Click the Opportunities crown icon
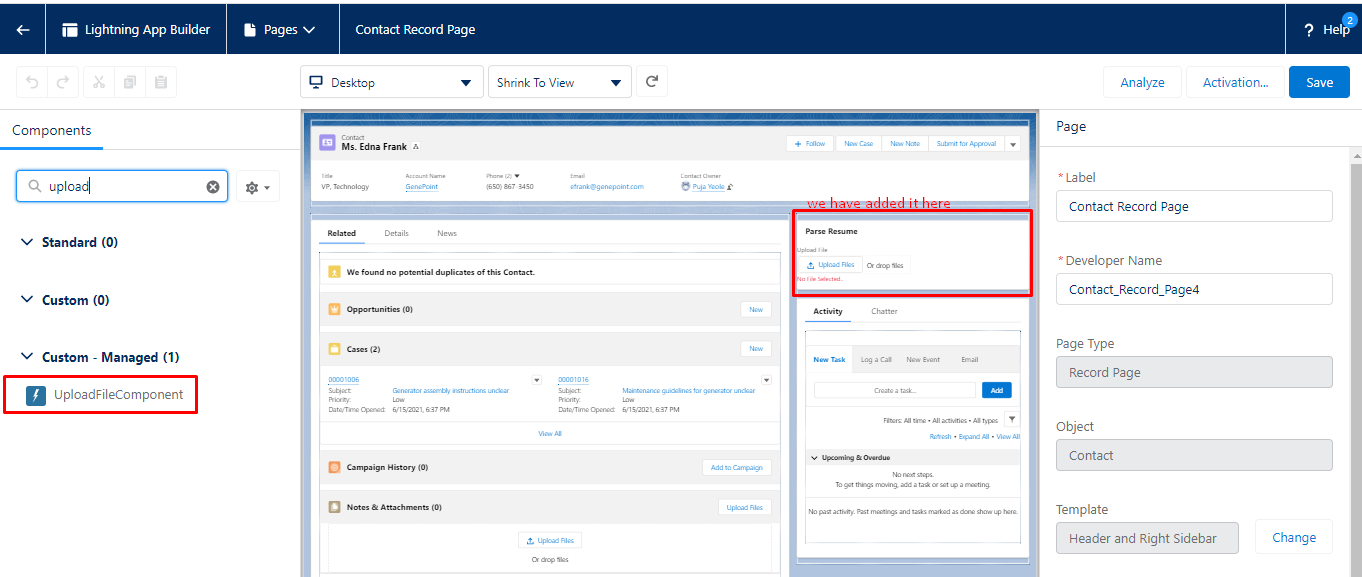This screenshot has width=1362, height=577. (x=335, y=309)
